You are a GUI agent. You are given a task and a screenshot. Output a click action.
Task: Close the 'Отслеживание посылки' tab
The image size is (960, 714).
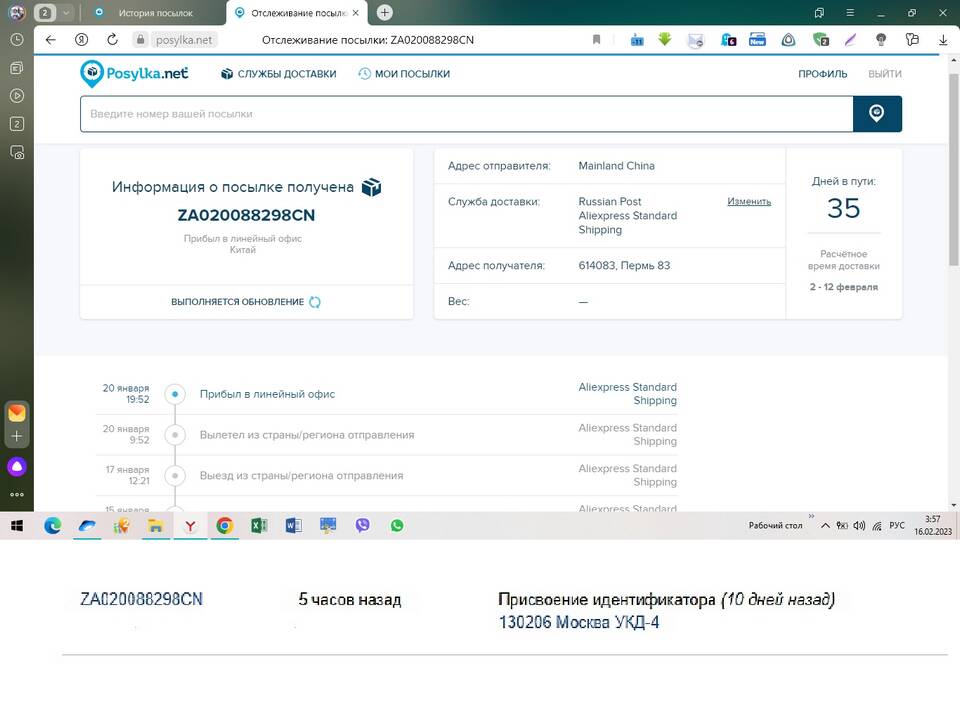coord(356,13)
